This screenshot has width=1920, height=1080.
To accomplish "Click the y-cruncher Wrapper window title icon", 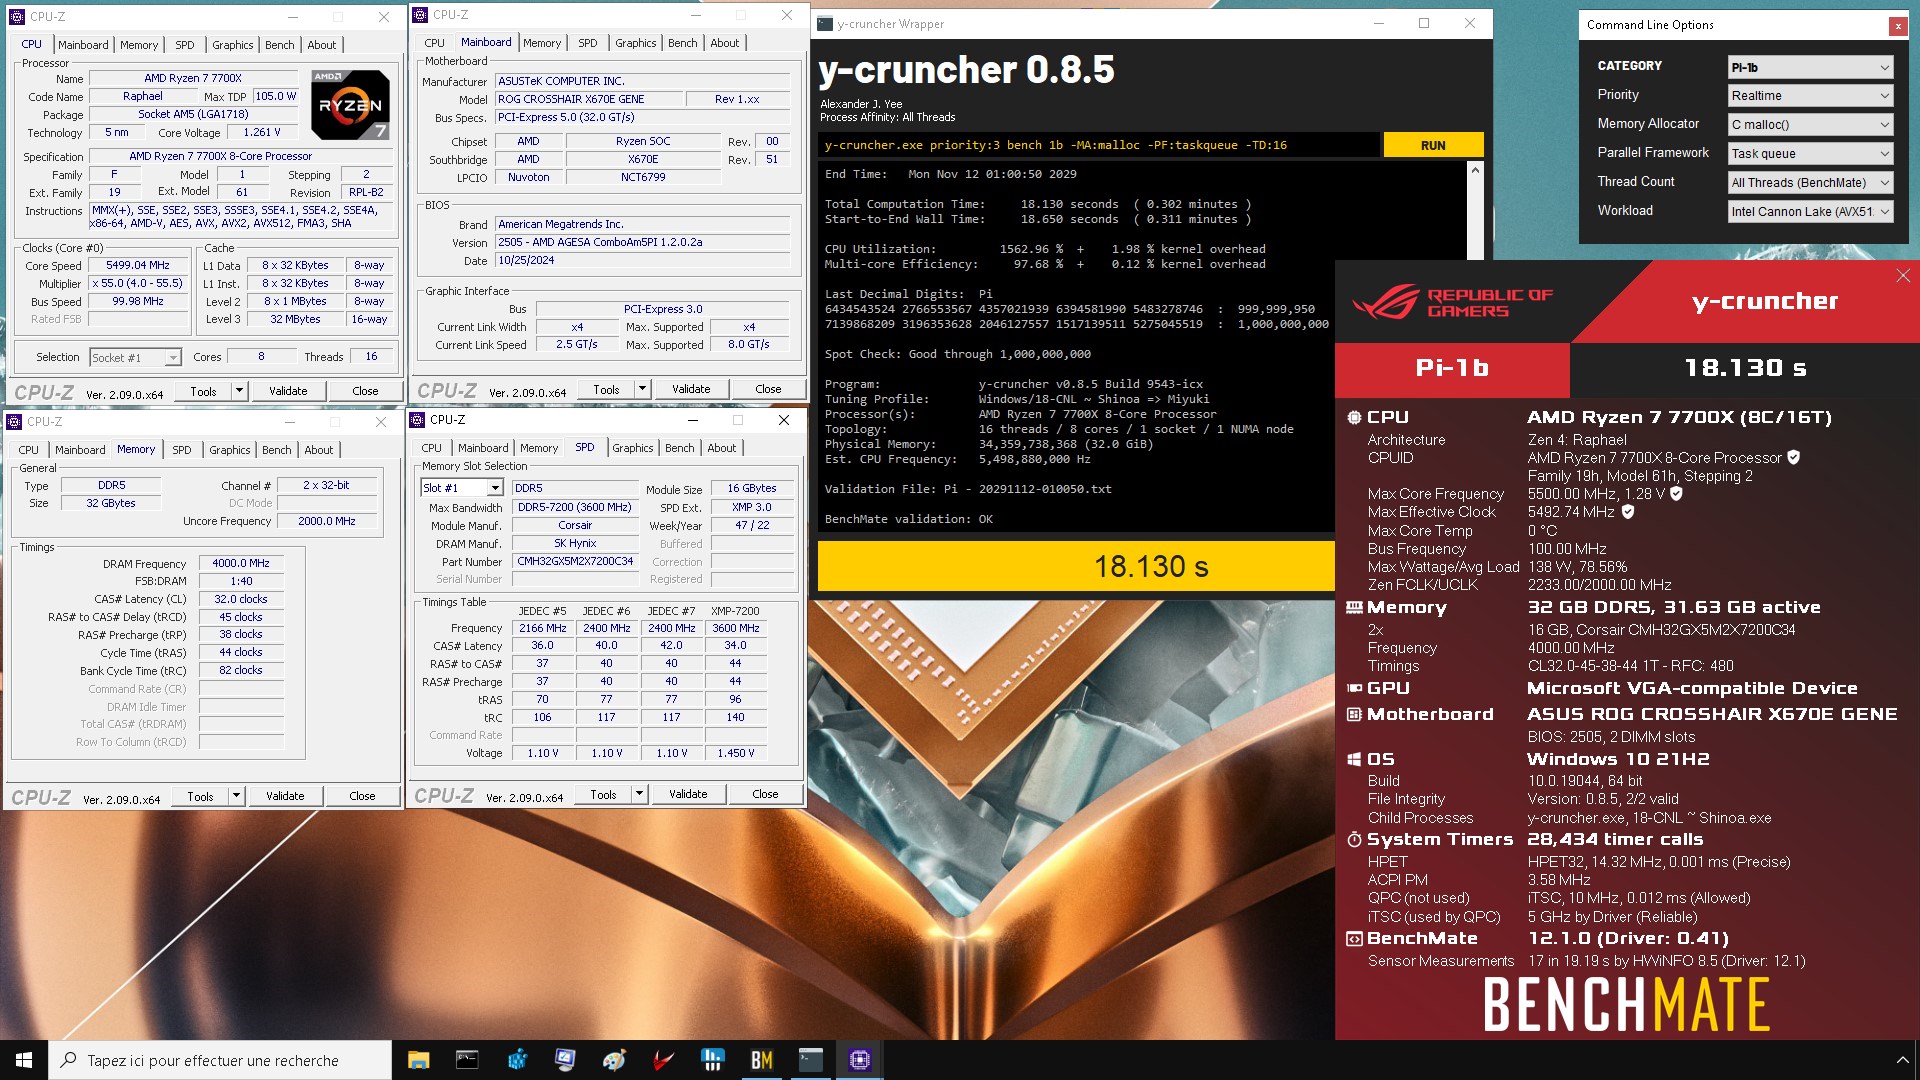I will pos(824,24).
